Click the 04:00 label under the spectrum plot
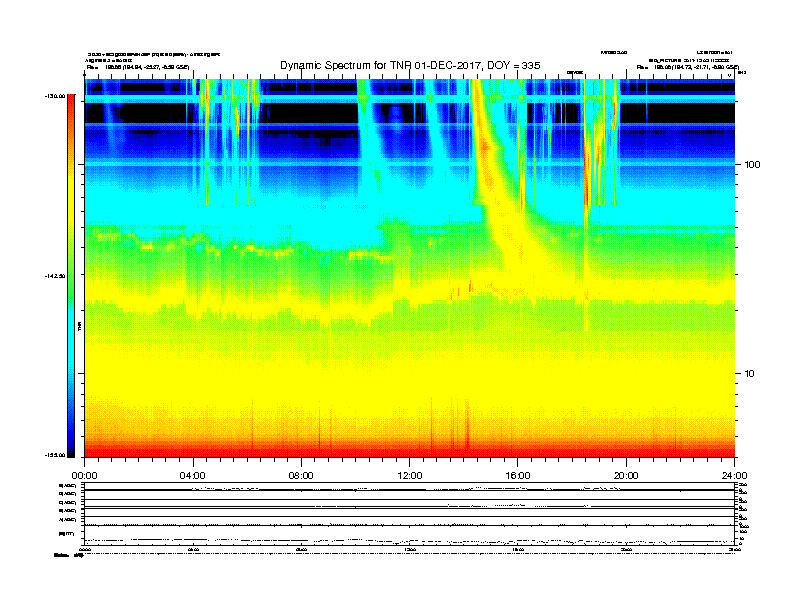 (x=193, y=476)
